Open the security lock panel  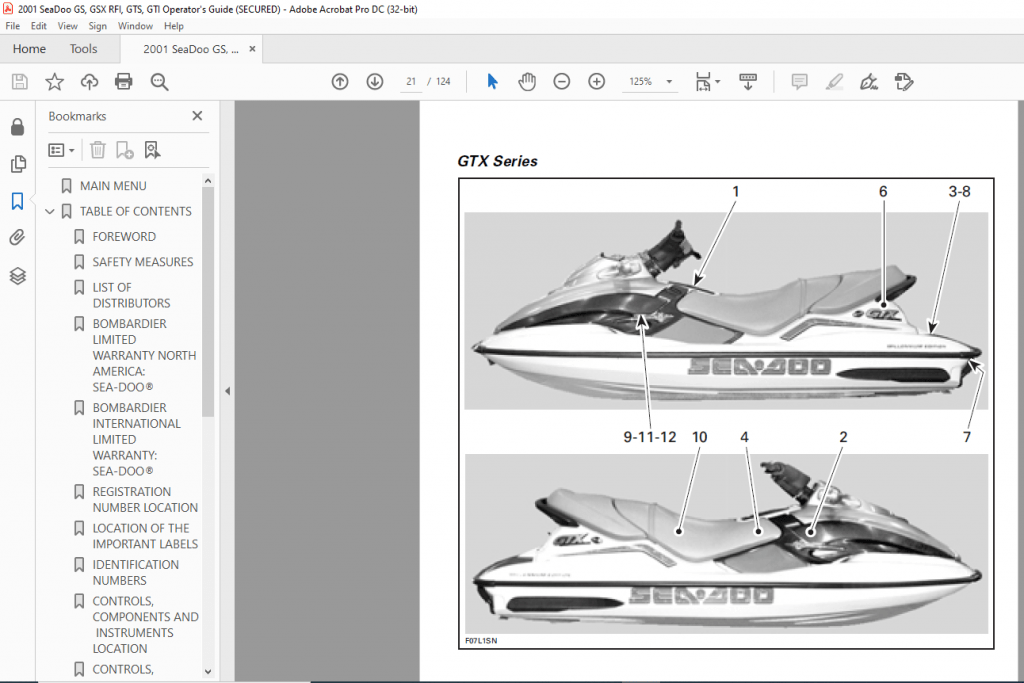tap(18, 127)
